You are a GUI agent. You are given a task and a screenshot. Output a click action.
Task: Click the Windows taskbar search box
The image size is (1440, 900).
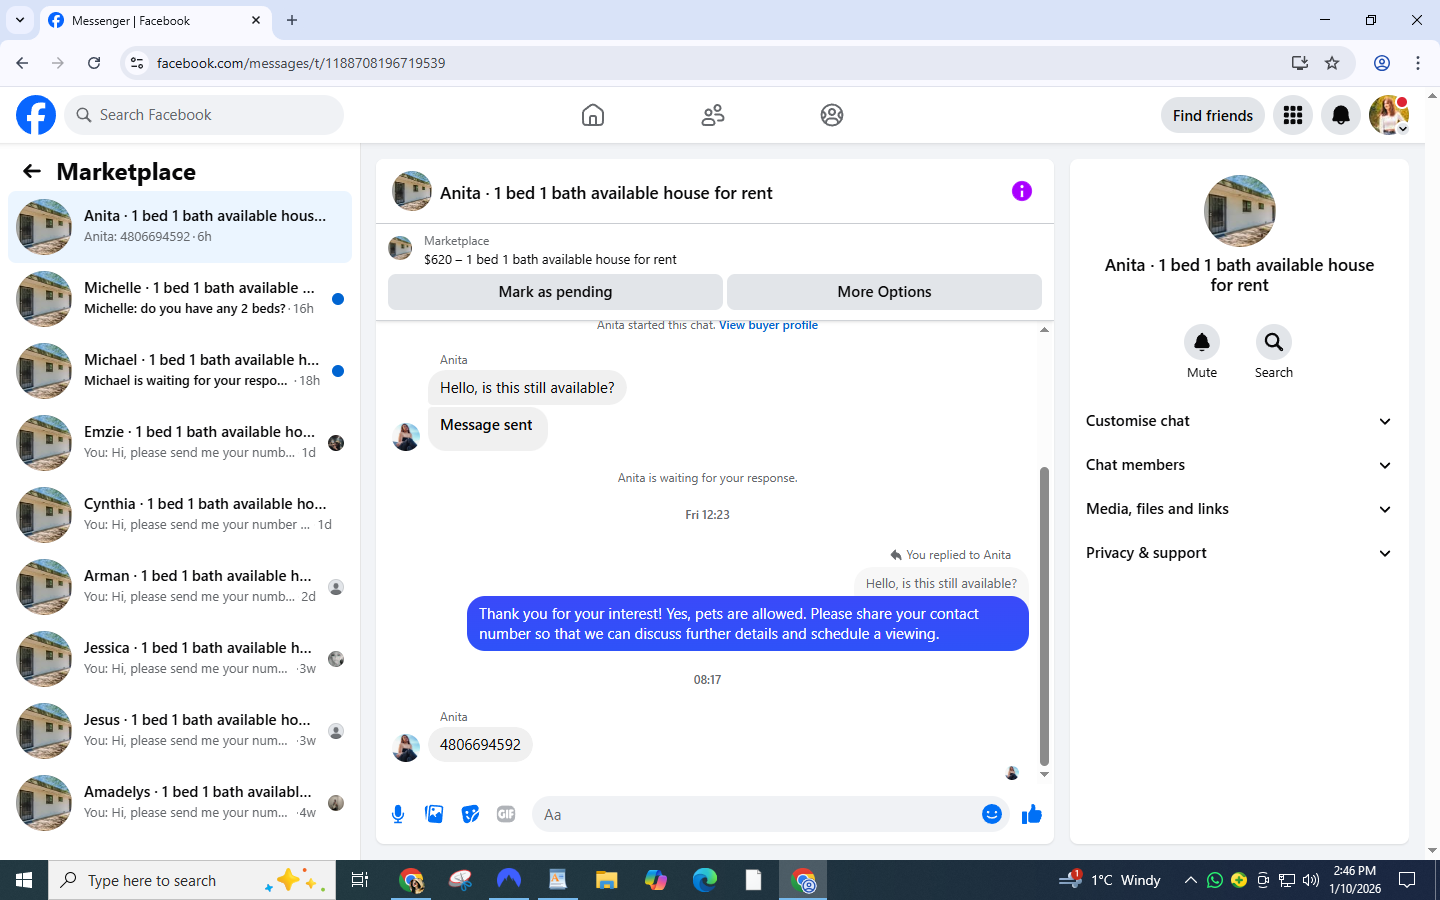tap(192, 880)
